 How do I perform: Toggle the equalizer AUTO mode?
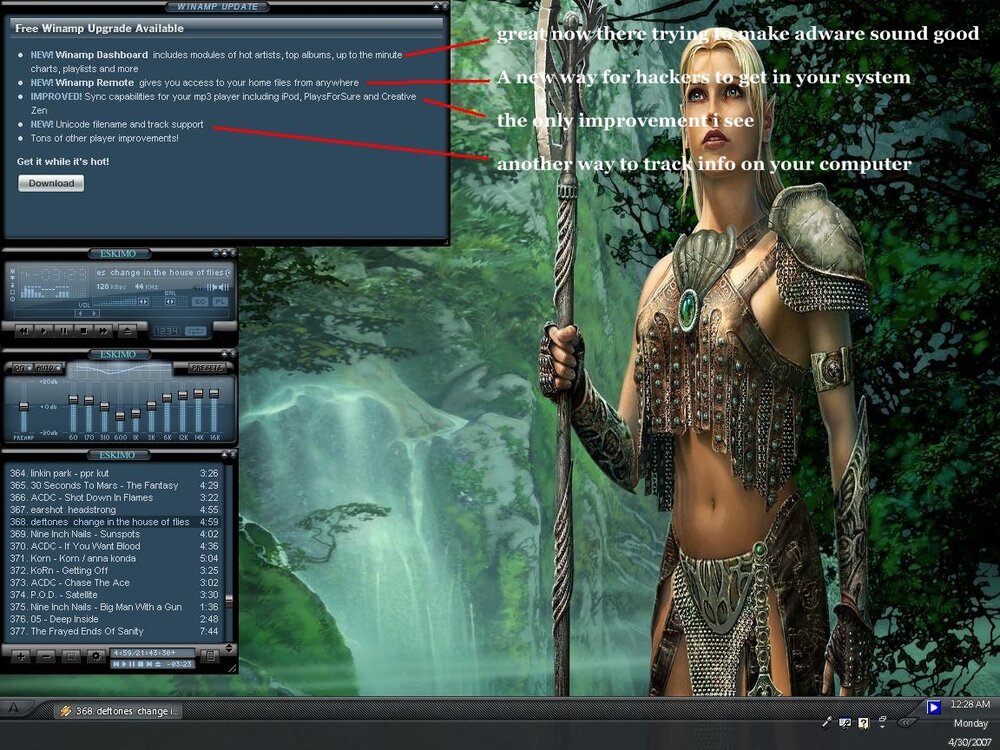[46, 368]
